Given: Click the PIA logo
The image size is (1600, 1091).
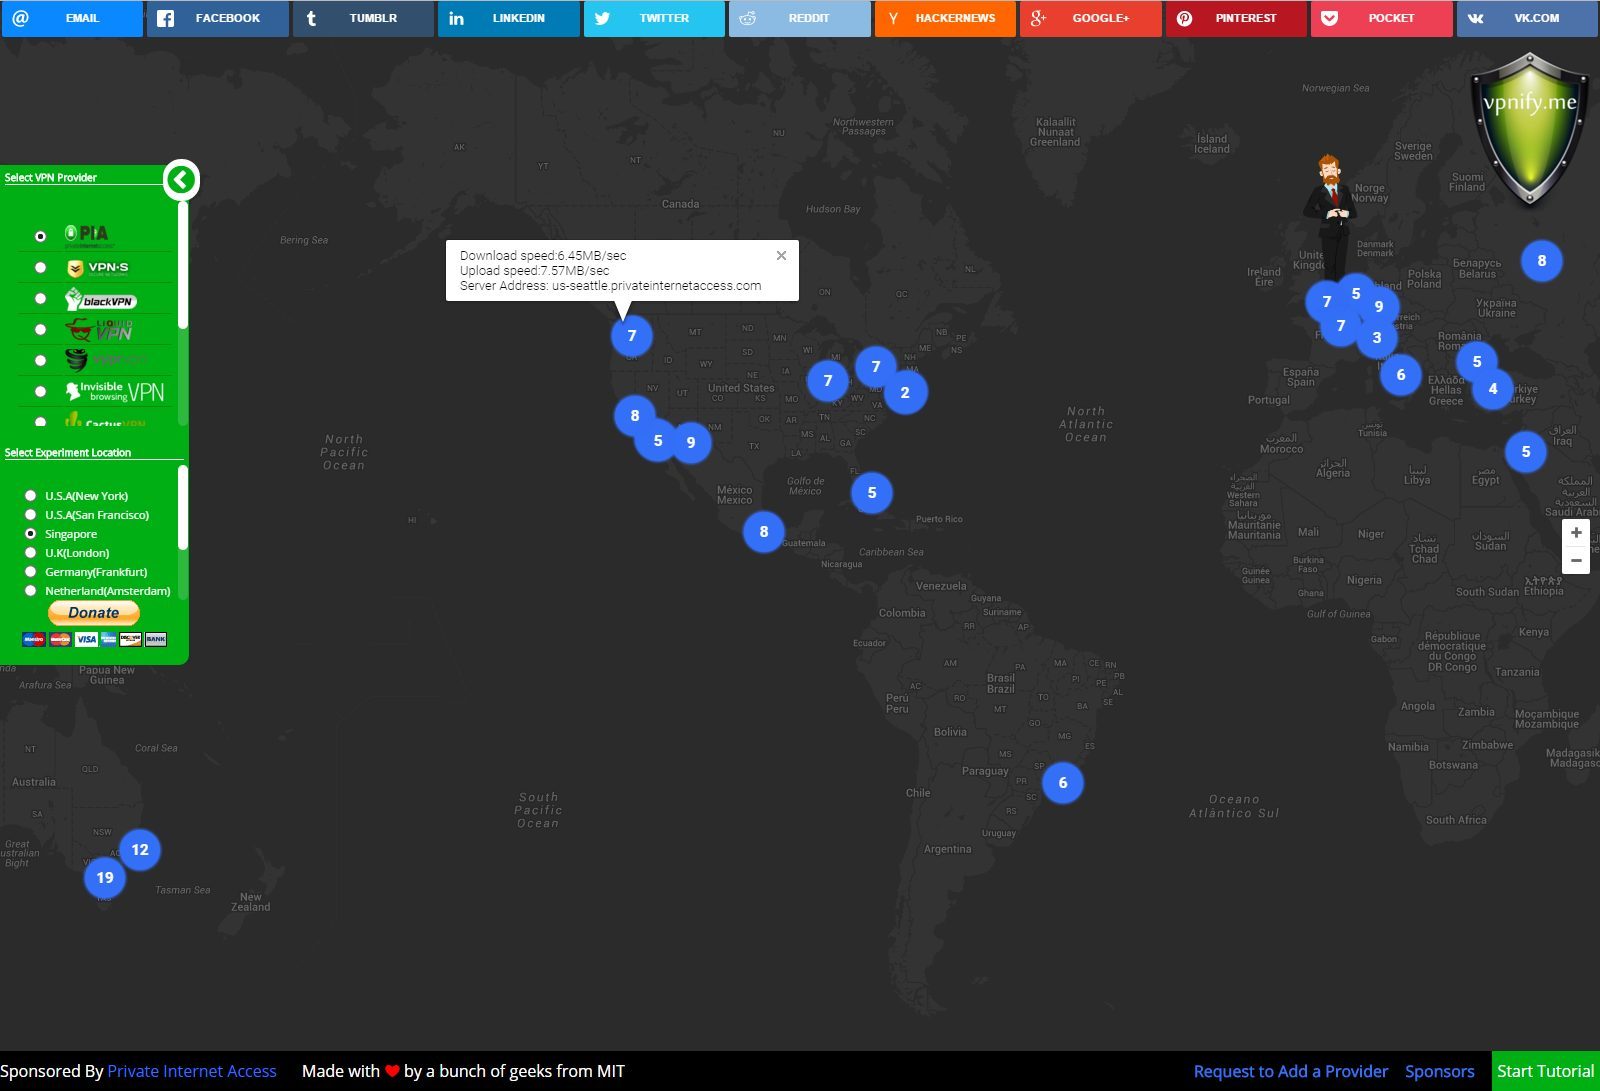Looking at the screenshot, I should coord(88,235).
